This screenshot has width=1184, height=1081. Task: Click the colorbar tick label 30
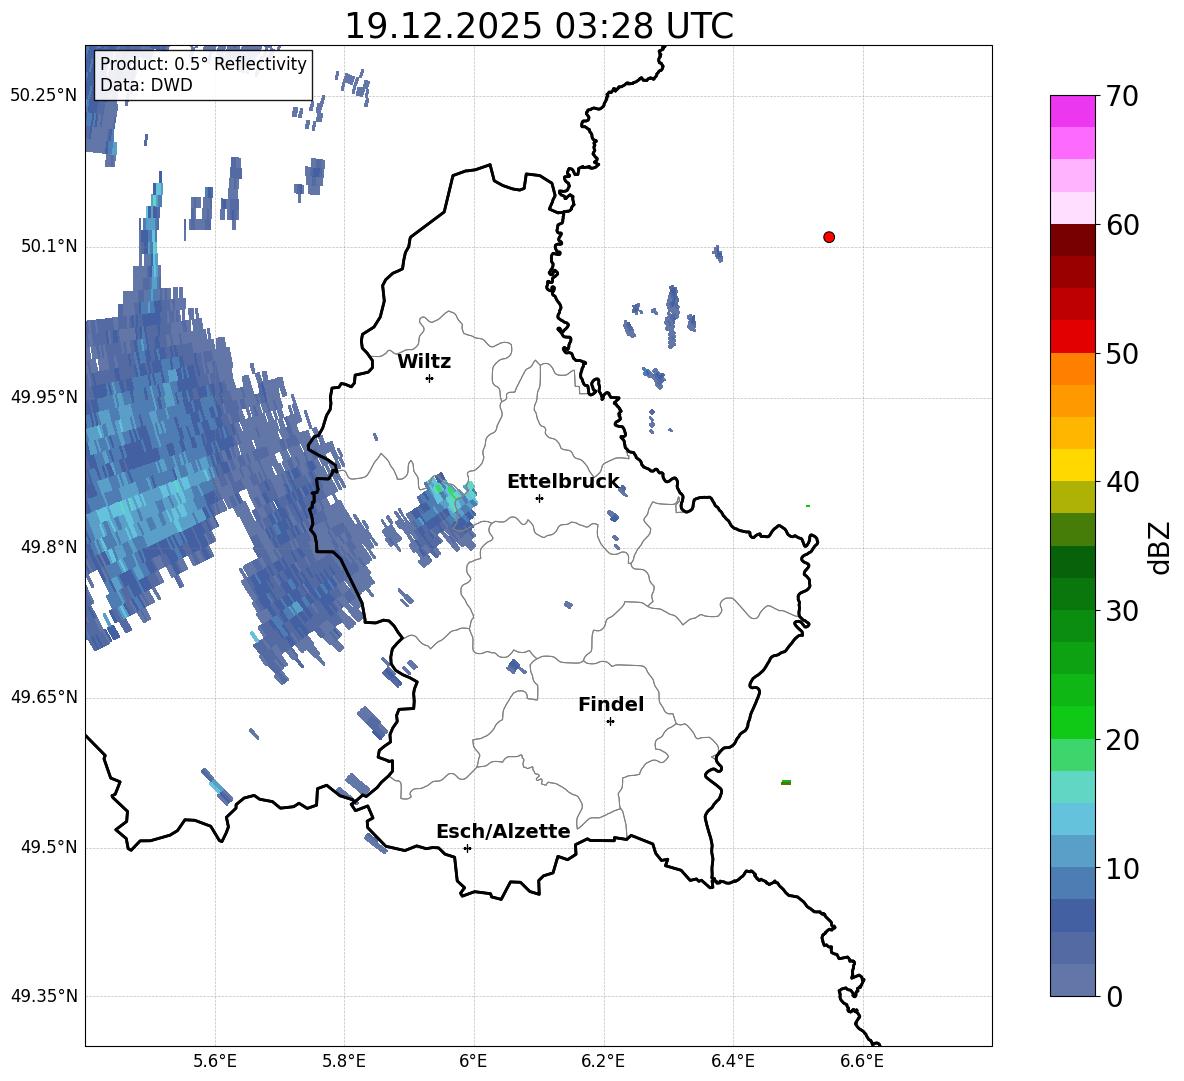[1123, 611]
